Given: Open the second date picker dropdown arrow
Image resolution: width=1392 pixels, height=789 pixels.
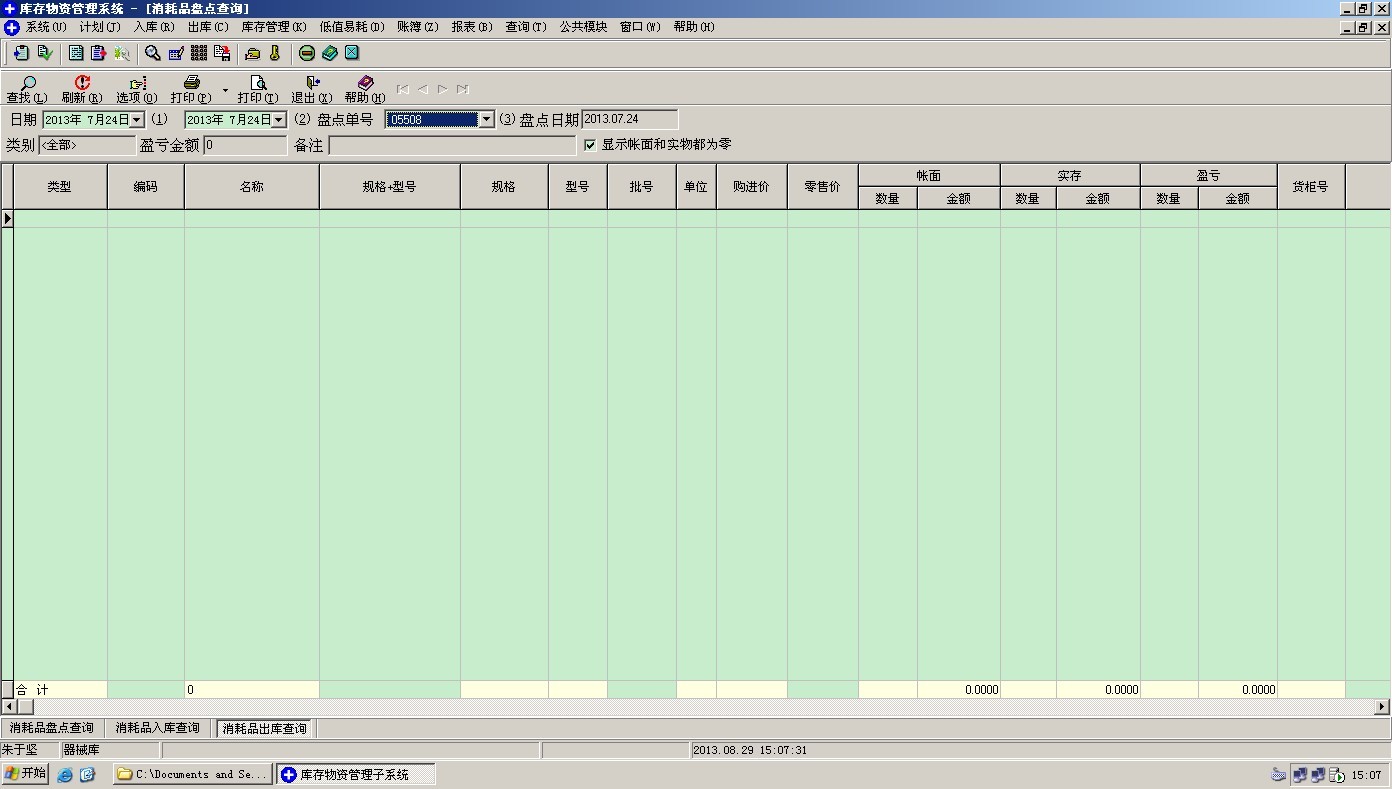Looking at the screenshot, I should point(279,120).
